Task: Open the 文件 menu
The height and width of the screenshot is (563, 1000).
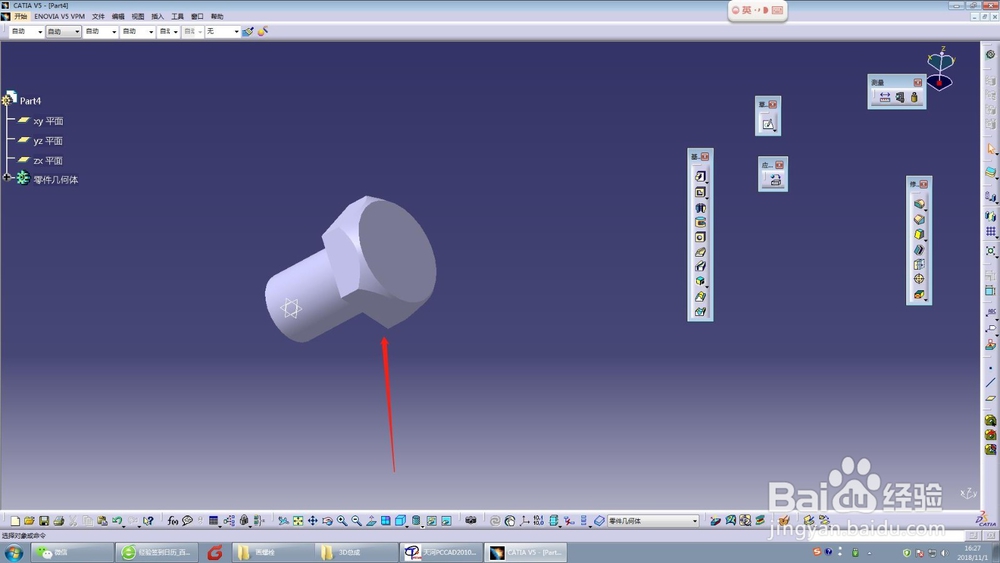Action: [98, 17]
